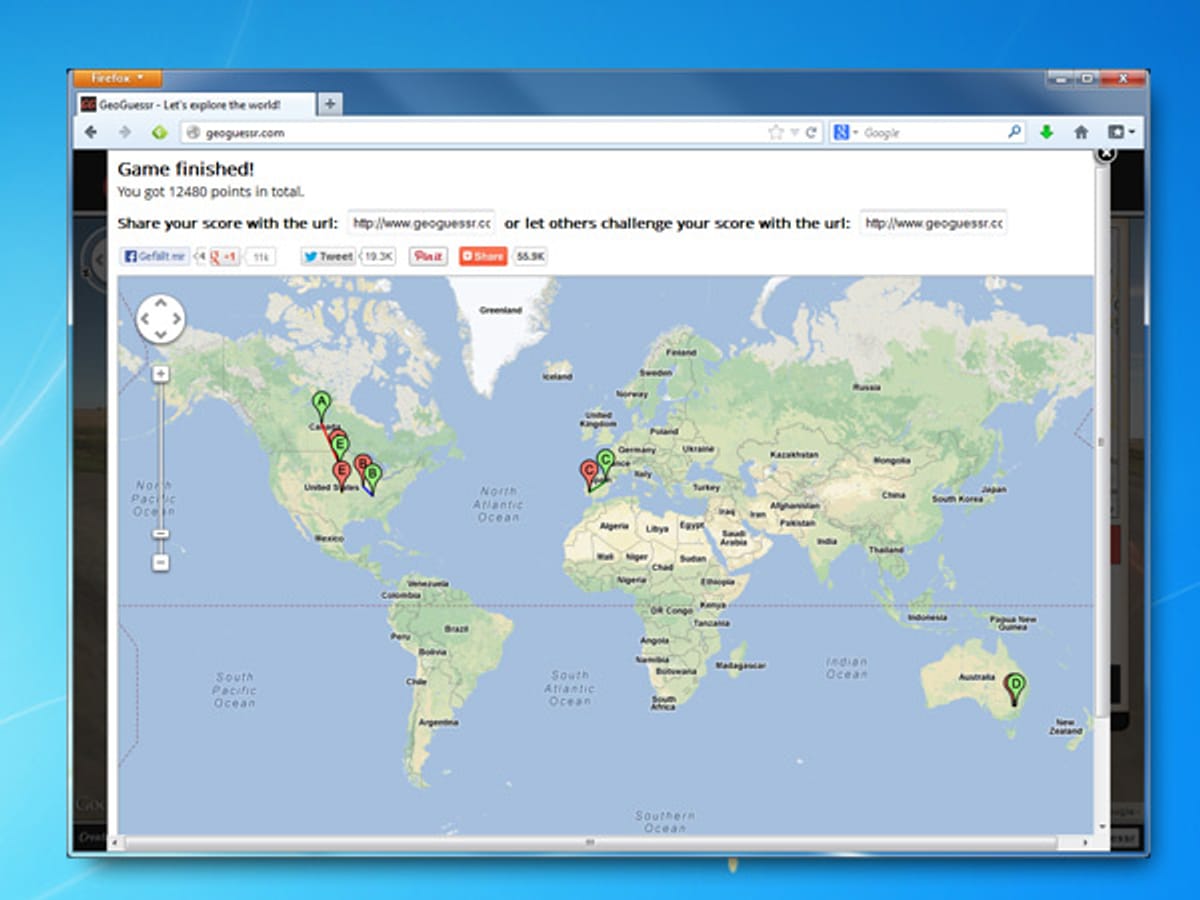1200x900 pixels.
Task: Click the Tweet button
Action: point(330,256)
